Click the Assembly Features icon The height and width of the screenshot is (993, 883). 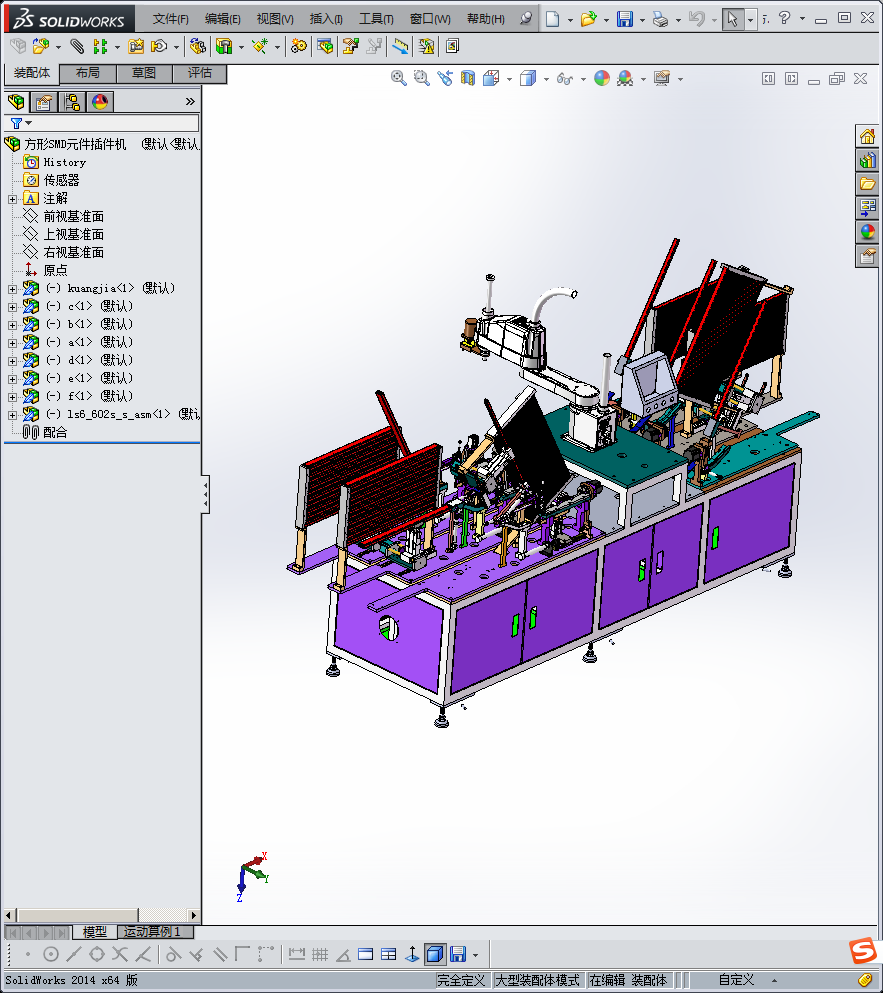click(224, 46)
